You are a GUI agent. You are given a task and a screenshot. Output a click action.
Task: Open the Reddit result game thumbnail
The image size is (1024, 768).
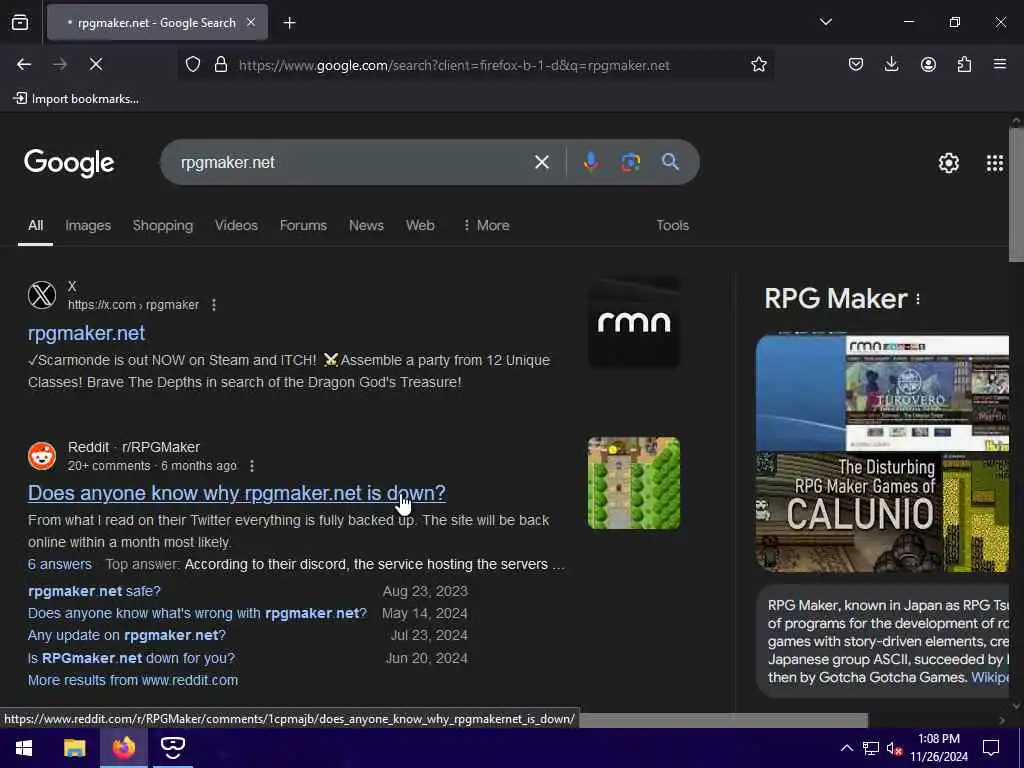633,483
